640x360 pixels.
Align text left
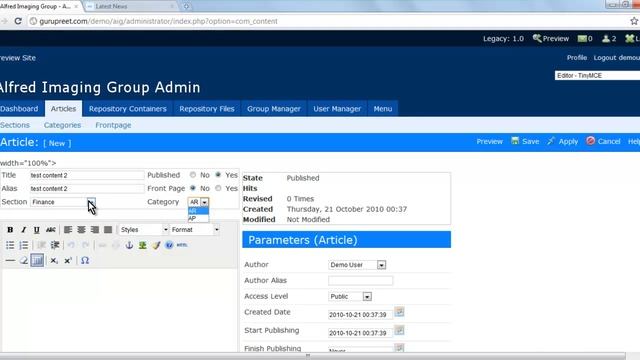coord(68,230)
